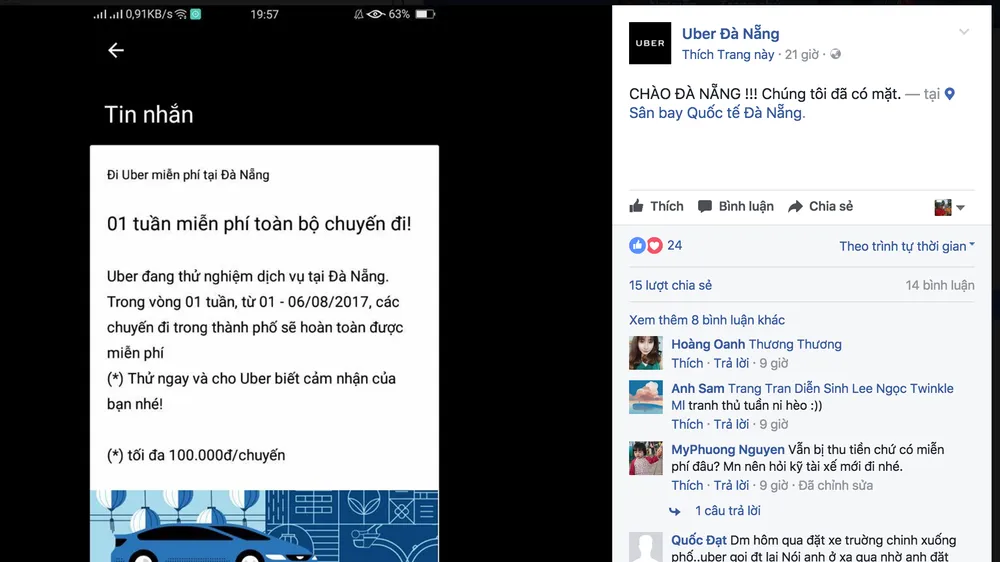The width and height of the screenshot is (1000, 562).
Task: Reply to Hoàng Oanh's comment
Action: (731, 363)
